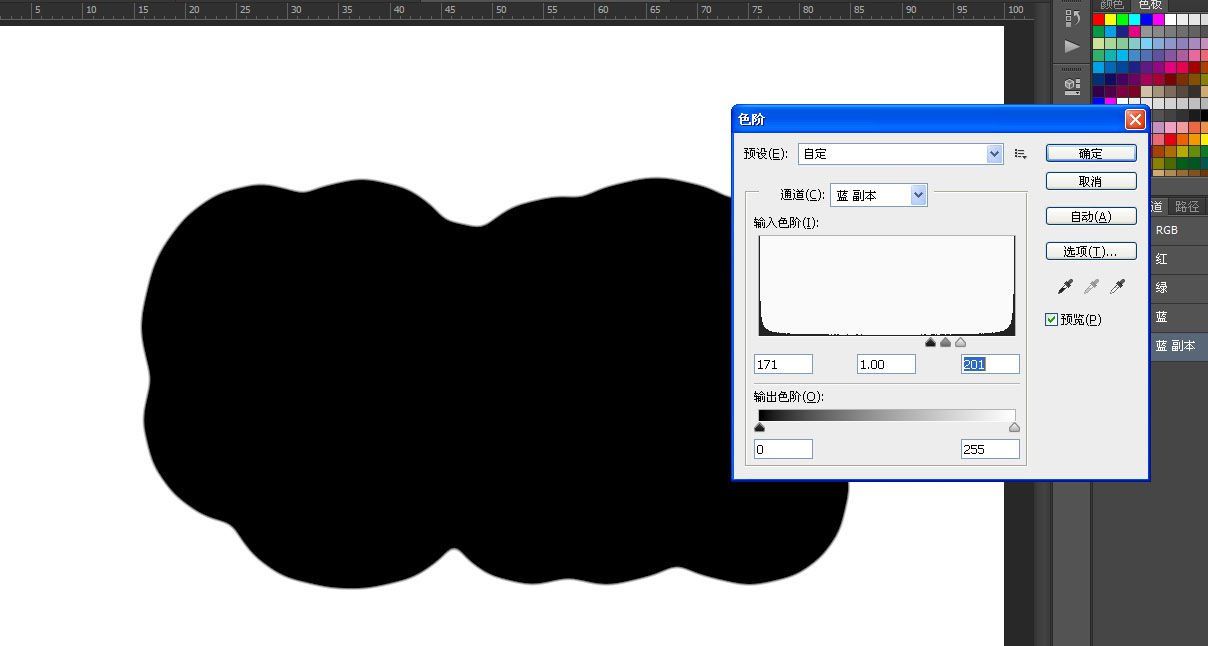Toggle the 预览(P) preview checkbox
This screenshot has width=1208, height=646.
pos(1051,320)
